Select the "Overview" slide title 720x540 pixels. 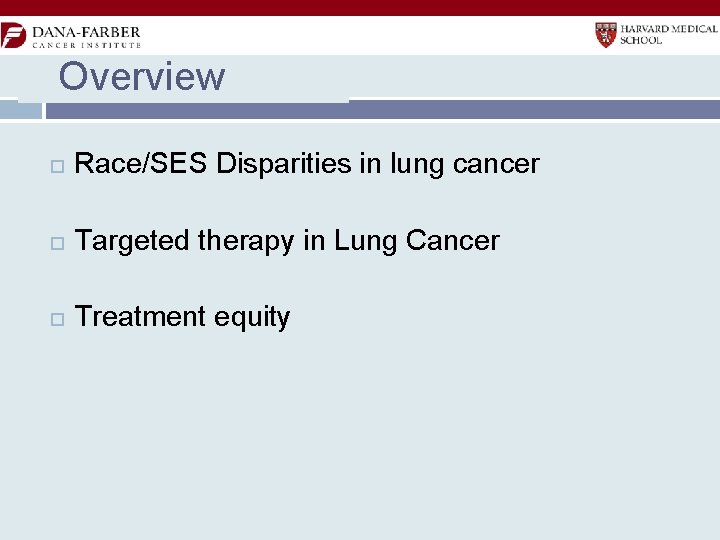(142, 77)
